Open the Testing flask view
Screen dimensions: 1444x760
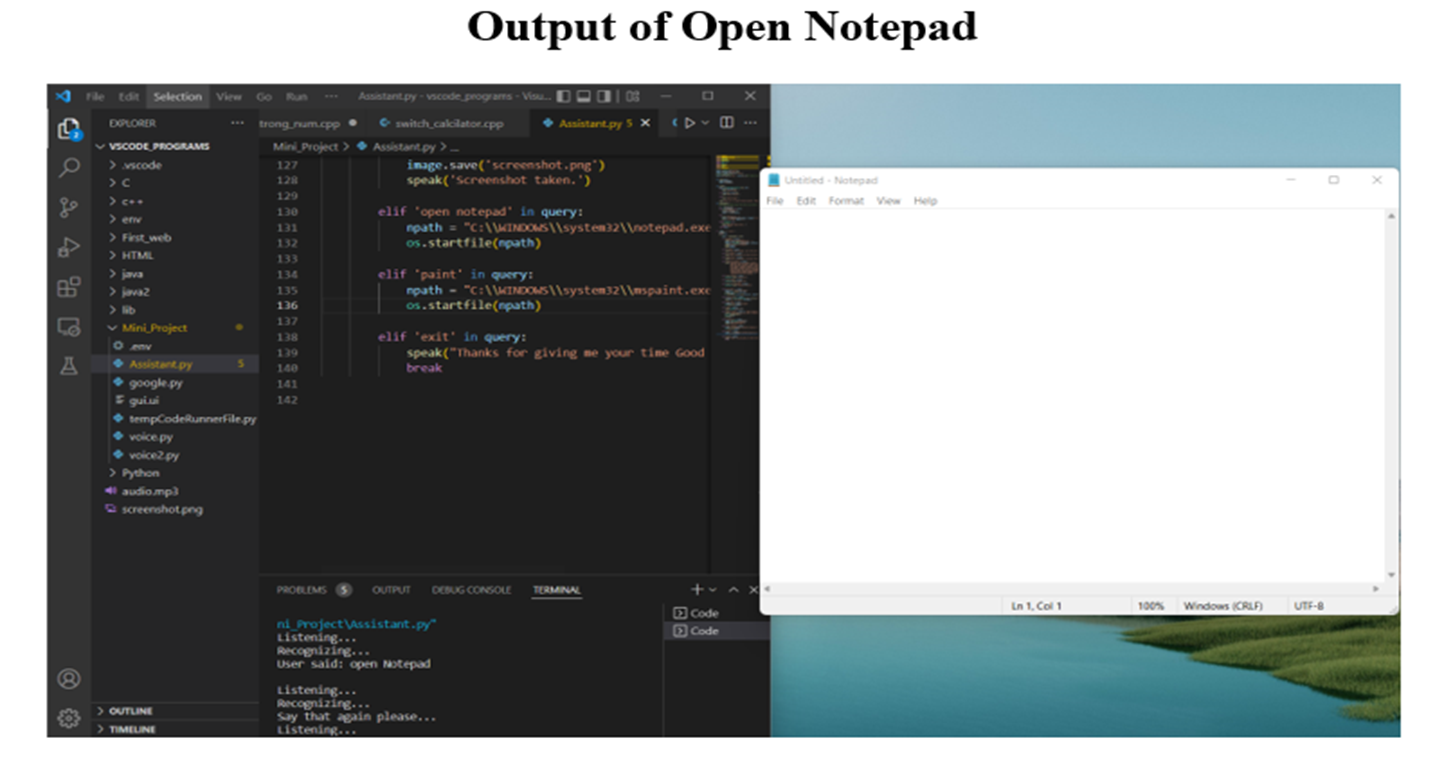(68, 366)
